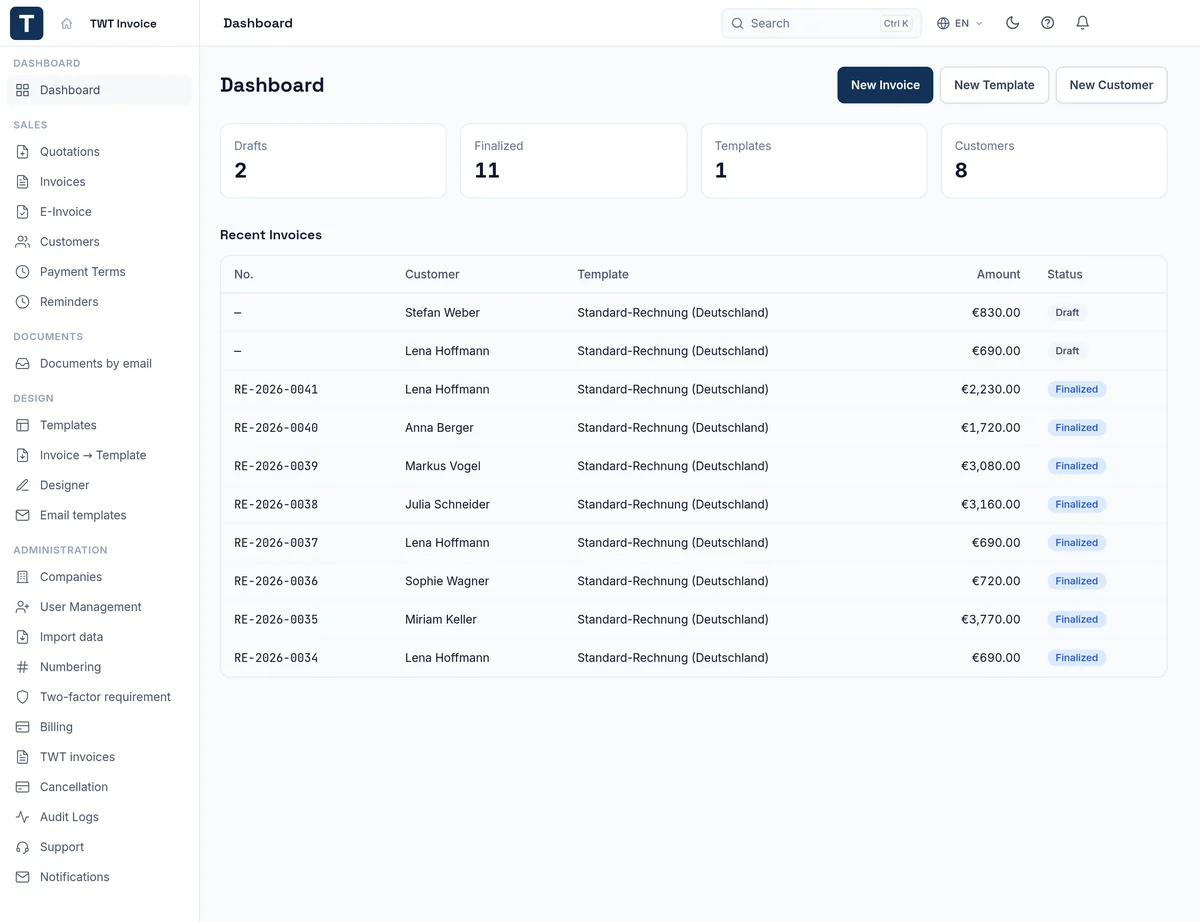The width and height of the screenshot is (1200, 922).
Task: Click invoice RE-2026-0036
Action: (x=276, y=581)
